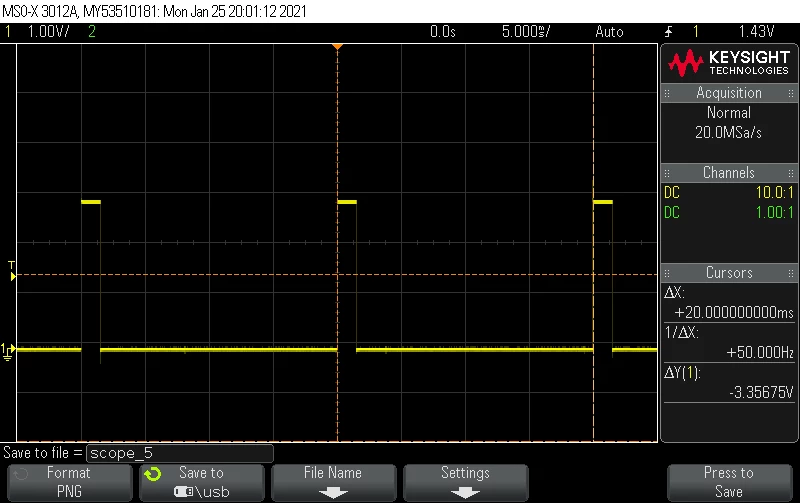Click the Acquisition panel header
This screenshot has width=800, height=503.
(729, 93)
